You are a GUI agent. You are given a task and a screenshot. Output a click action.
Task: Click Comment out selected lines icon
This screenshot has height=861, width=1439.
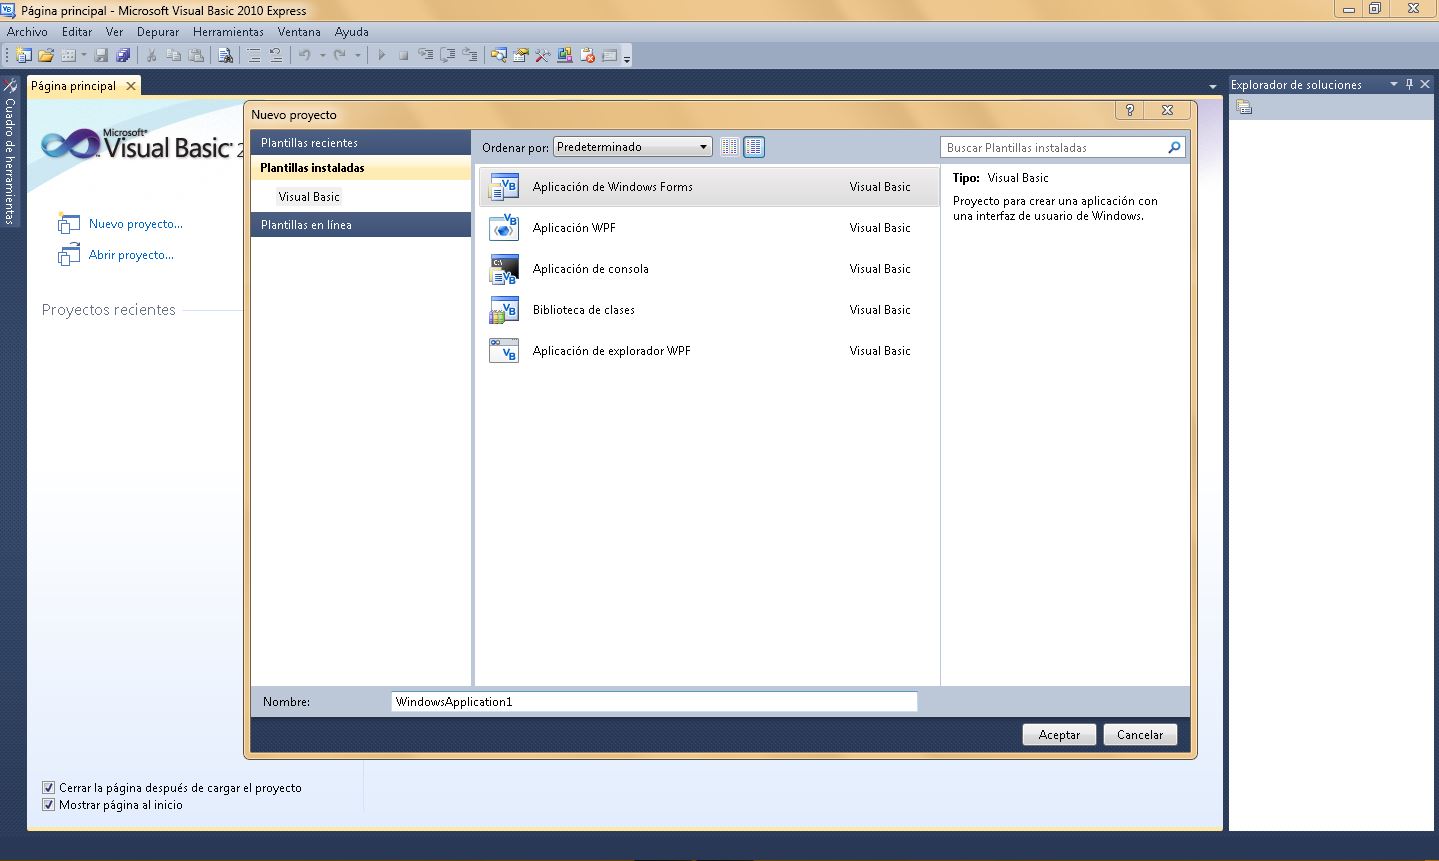(x=253, y=56)
